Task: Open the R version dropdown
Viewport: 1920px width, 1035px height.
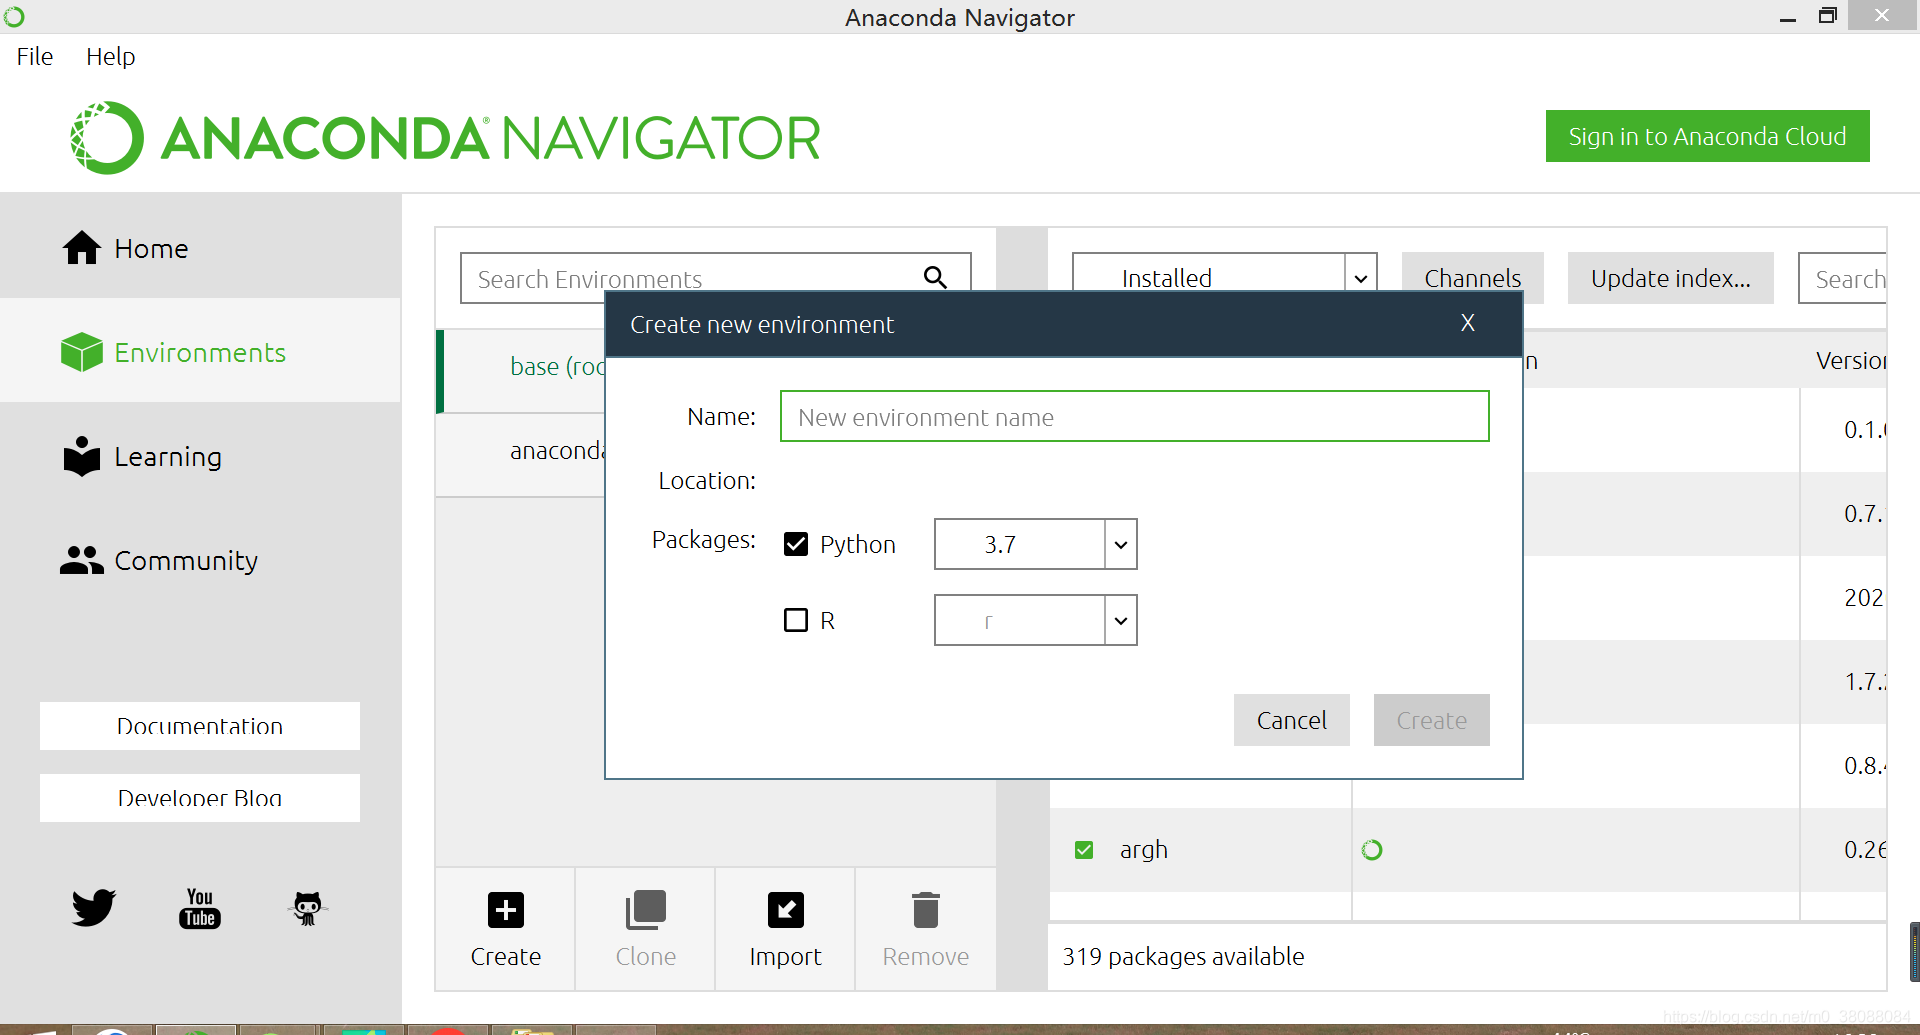Action: [1036, 620]
